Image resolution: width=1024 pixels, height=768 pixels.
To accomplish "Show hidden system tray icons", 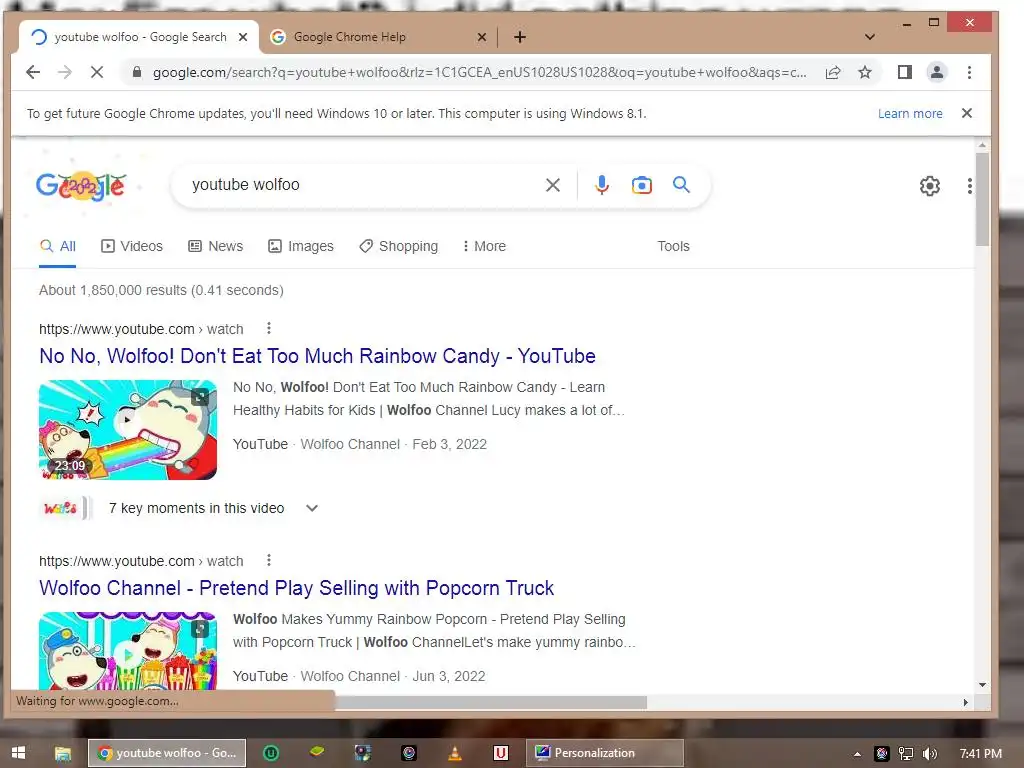I will 857,754.
